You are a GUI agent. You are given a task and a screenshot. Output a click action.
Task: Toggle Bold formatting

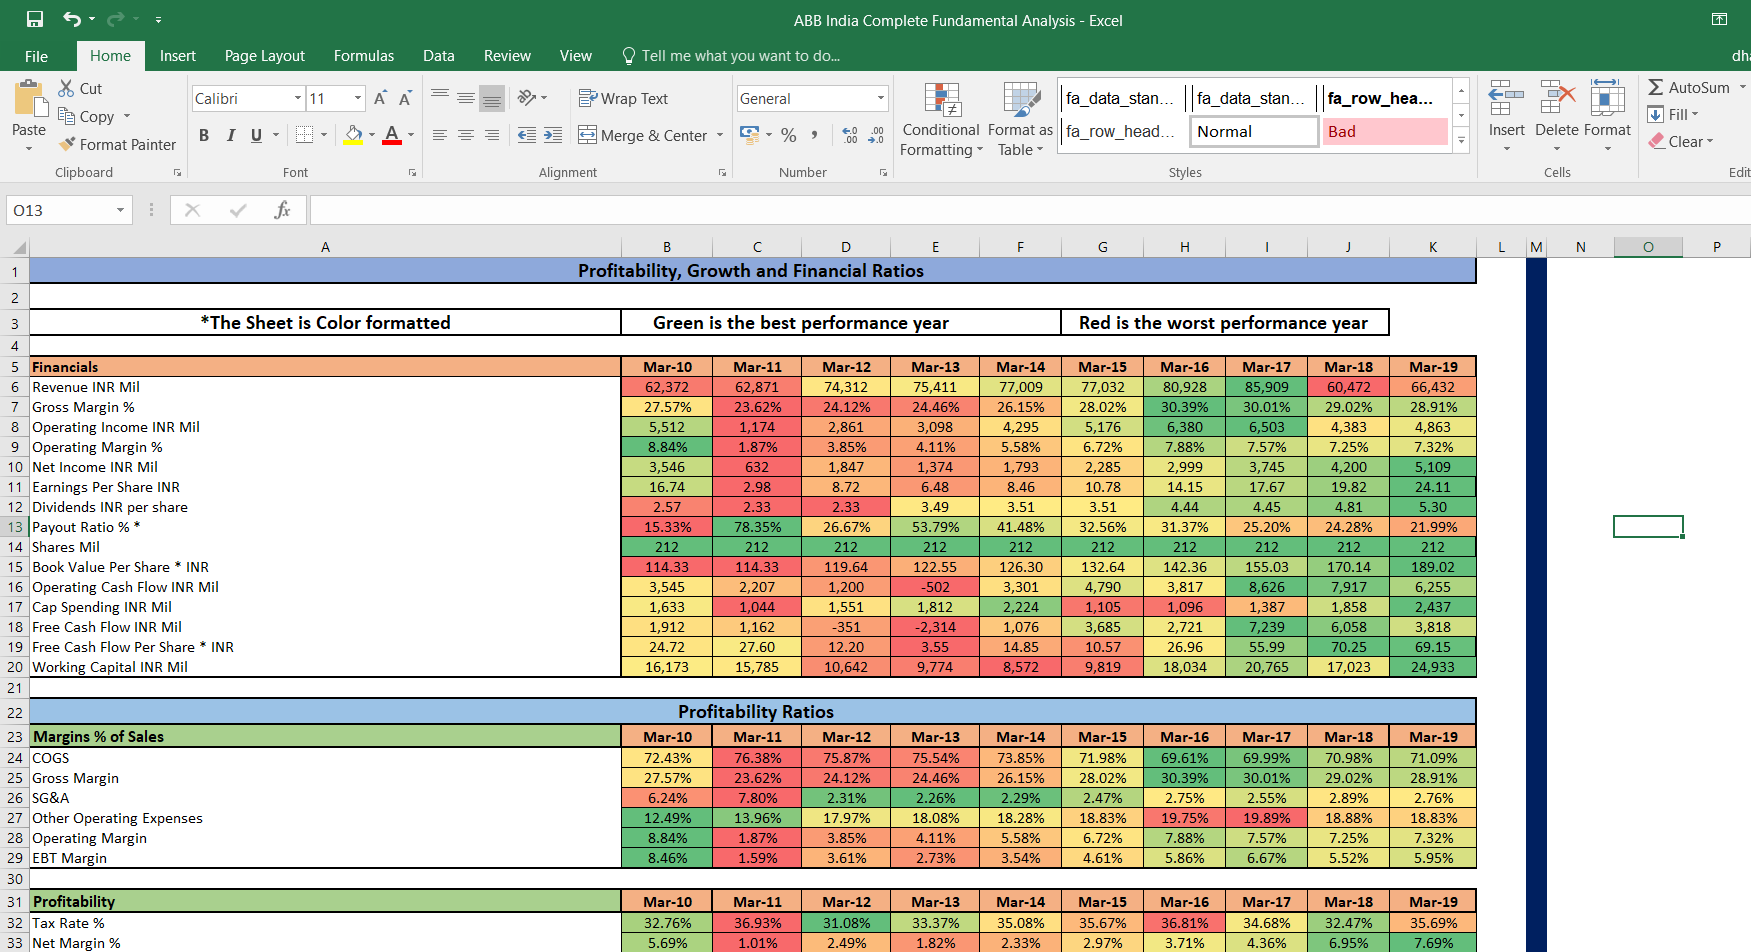coord(204,135)
